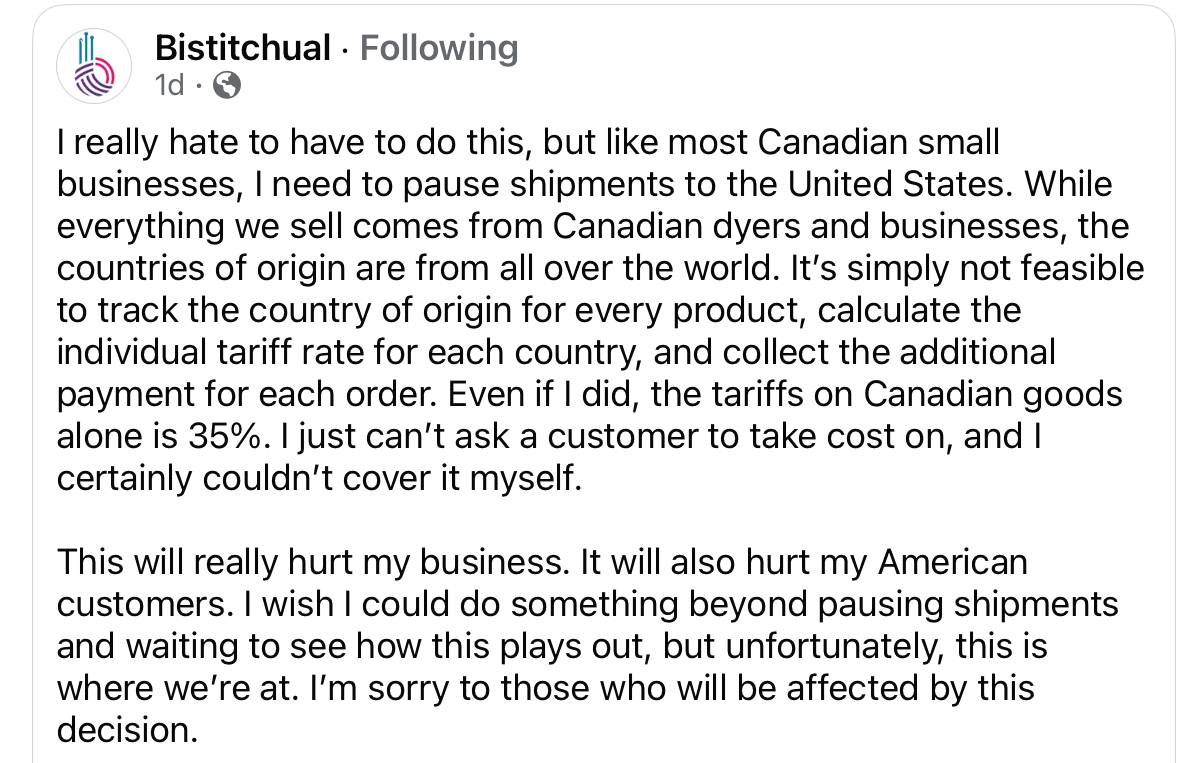Toggle the Following button beside Bistitchual

tap(439, 47)
